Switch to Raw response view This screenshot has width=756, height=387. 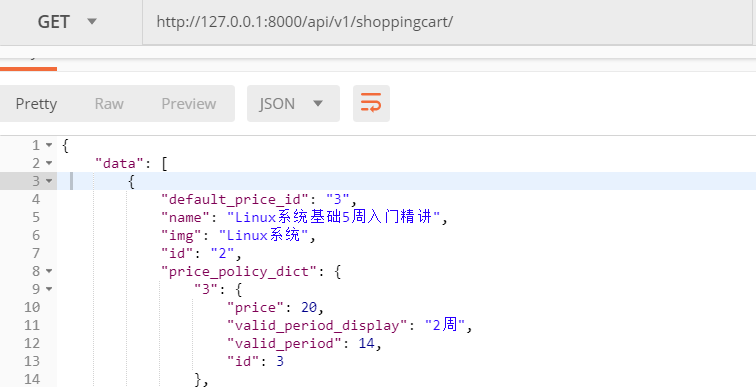[109, 104]
